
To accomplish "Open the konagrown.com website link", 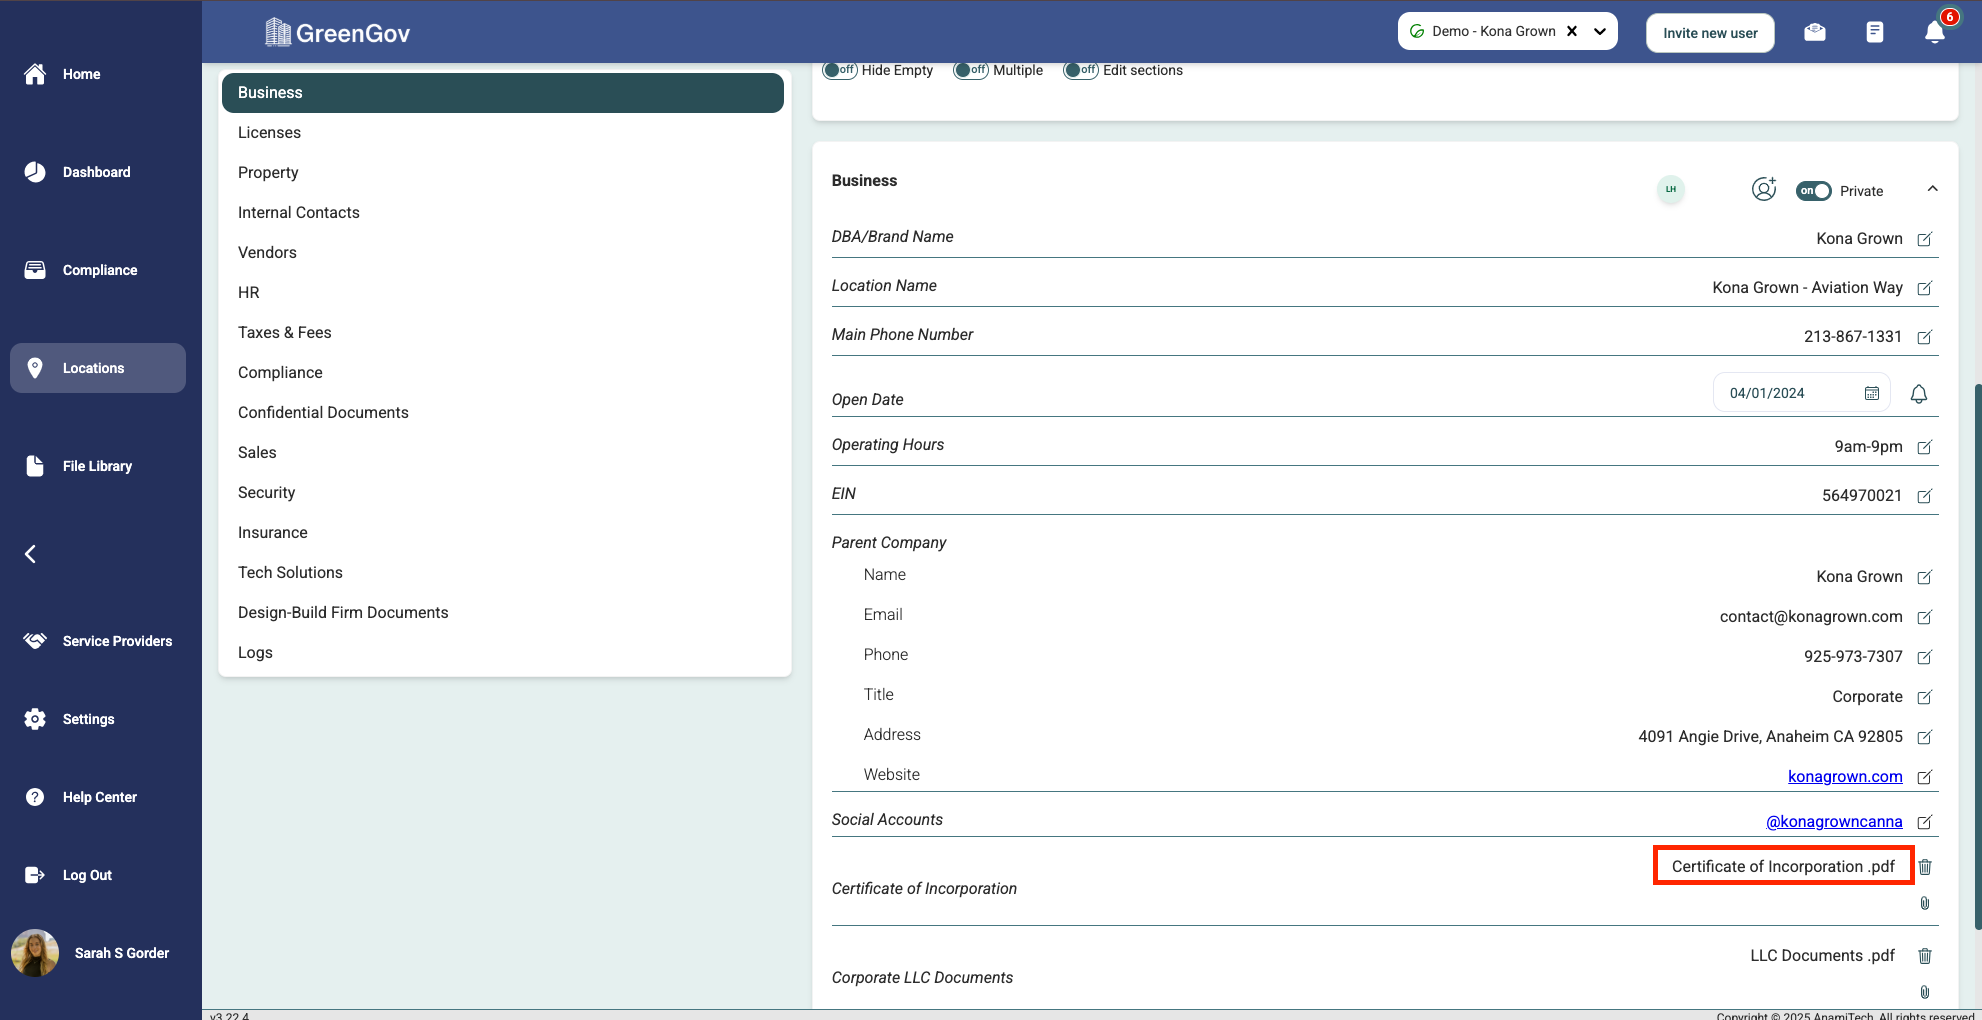I will [1845, 777].
